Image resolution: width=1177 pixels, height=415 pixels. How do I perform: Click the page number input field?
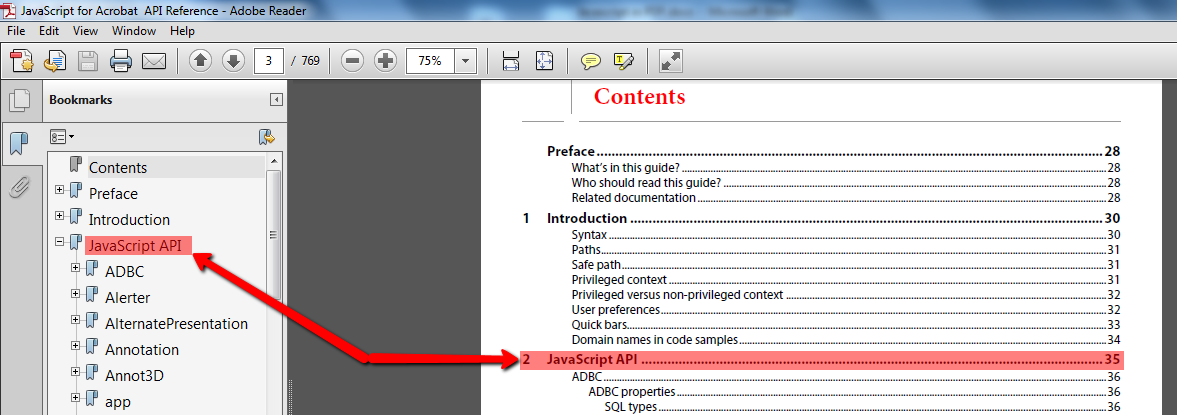[269, 61]
